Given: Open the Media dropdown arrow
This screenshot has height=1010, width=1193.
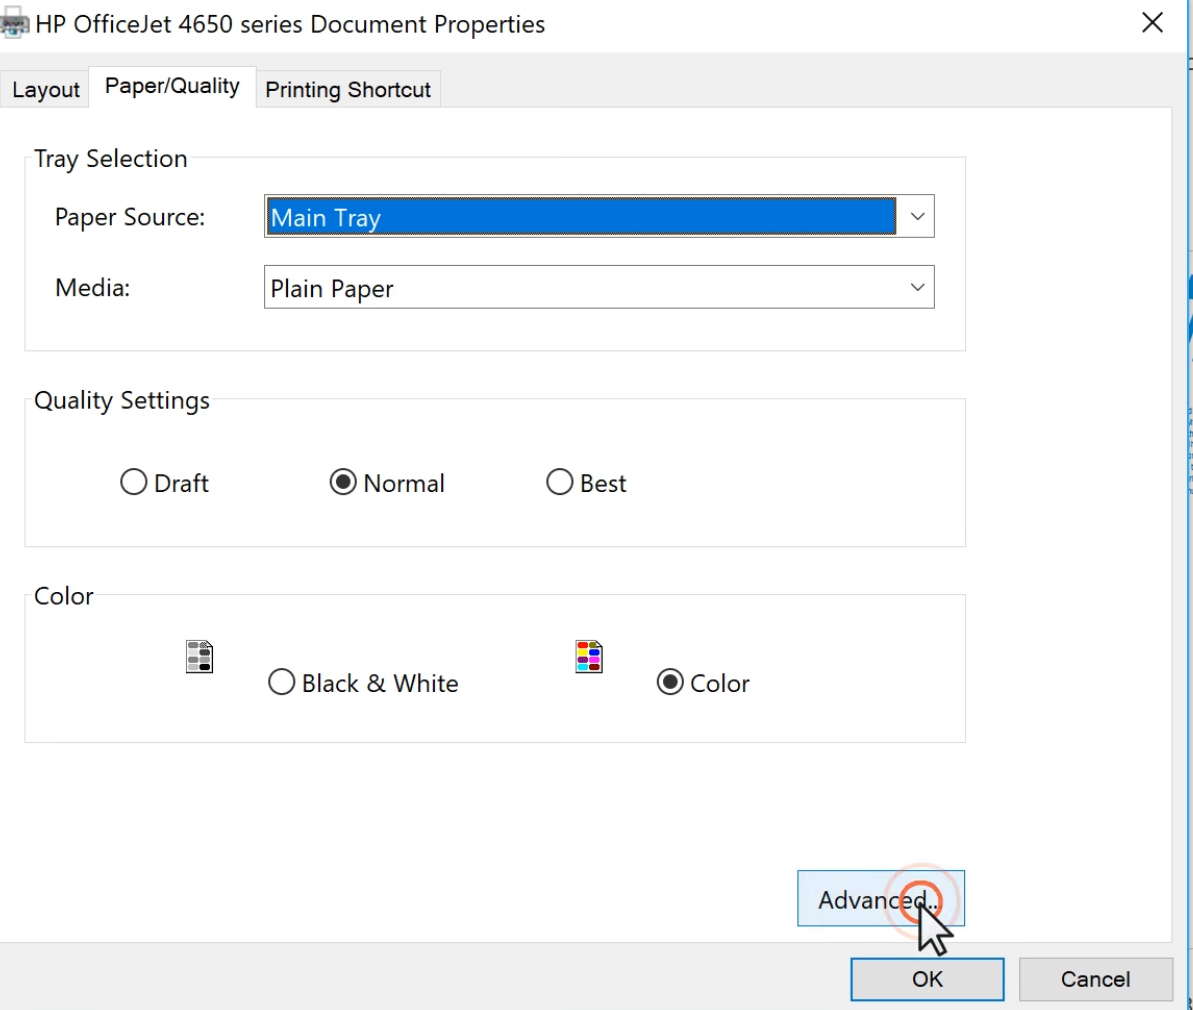Looking at the screenshot, I should pyautogui.click(x=917, y=288).
